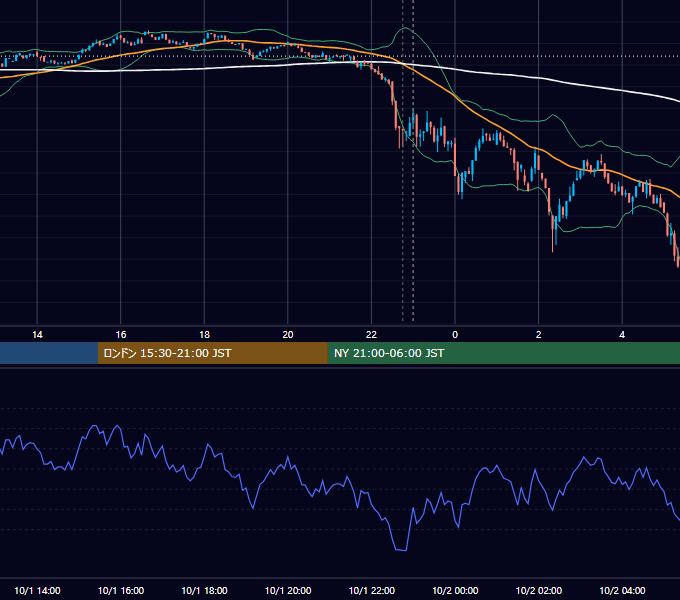Click the 0 hour label on price chart

pyautogui.click(x=455, y=335)
